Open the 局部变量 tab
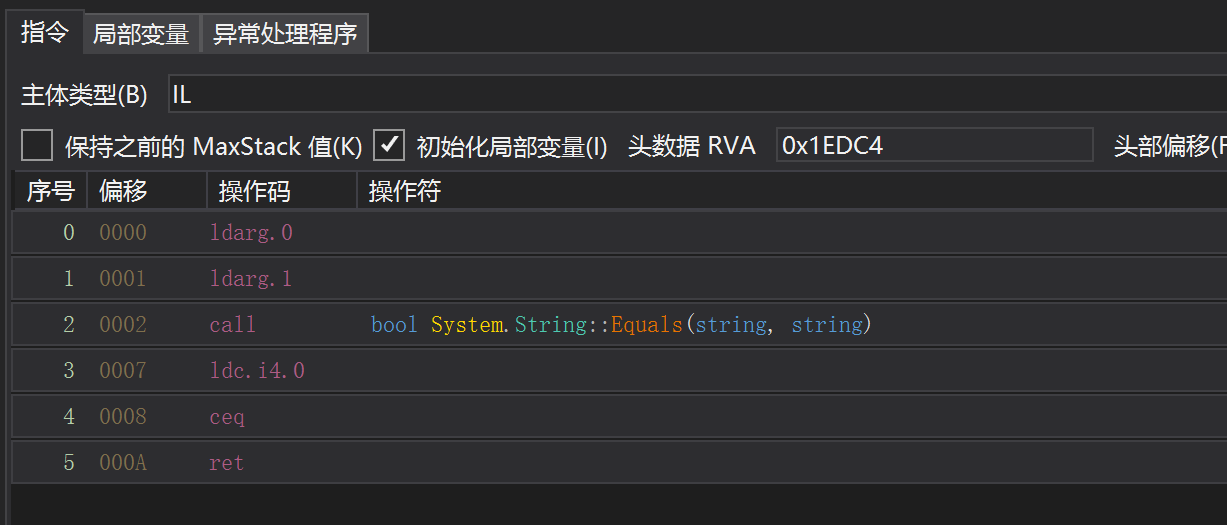This screenshot has height=525, width=1227. [141, 34]
